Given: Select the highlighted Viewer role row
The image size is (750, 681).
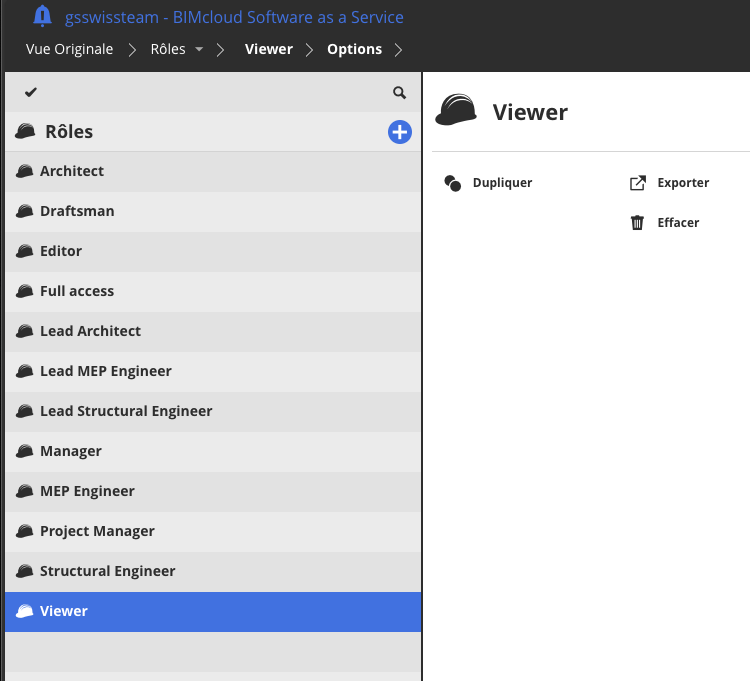Looking at the screenshot, I should coord(213,612).
